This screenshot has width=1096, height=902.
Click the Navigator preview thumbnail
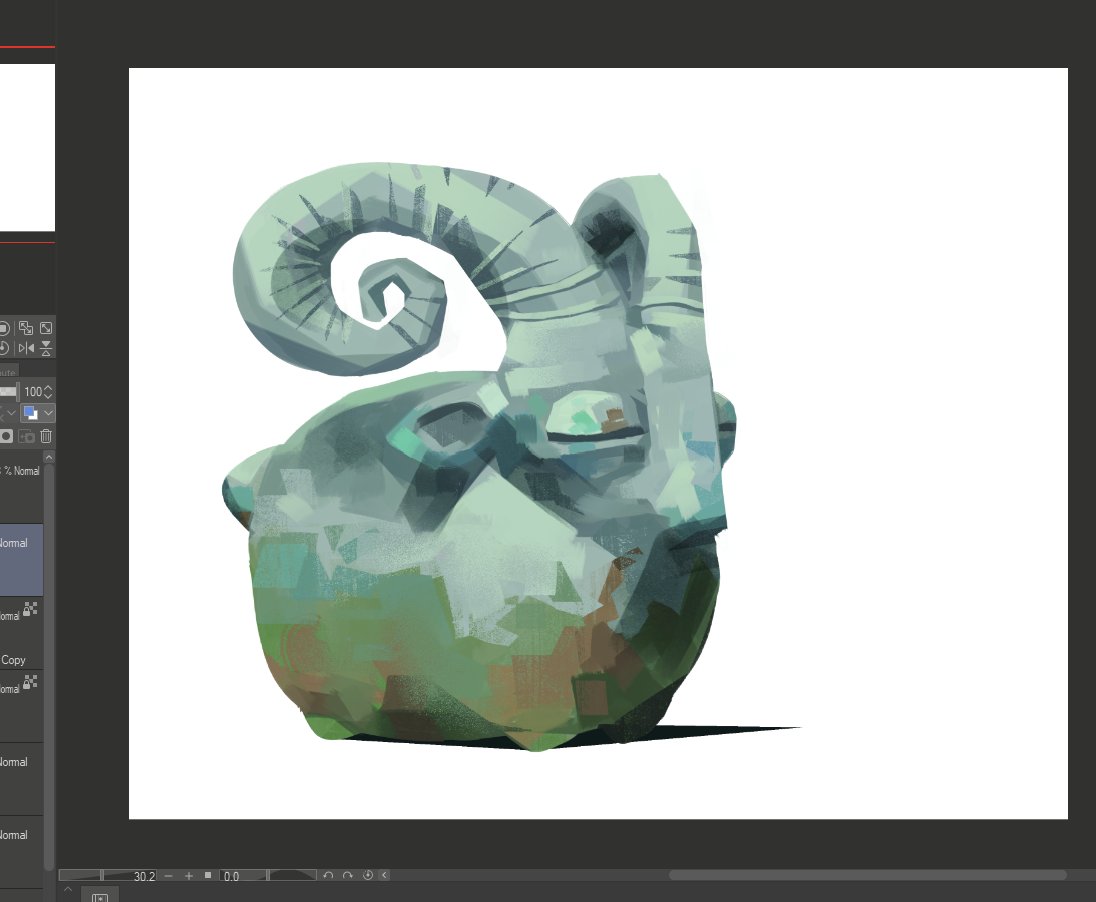pos(27,148)
